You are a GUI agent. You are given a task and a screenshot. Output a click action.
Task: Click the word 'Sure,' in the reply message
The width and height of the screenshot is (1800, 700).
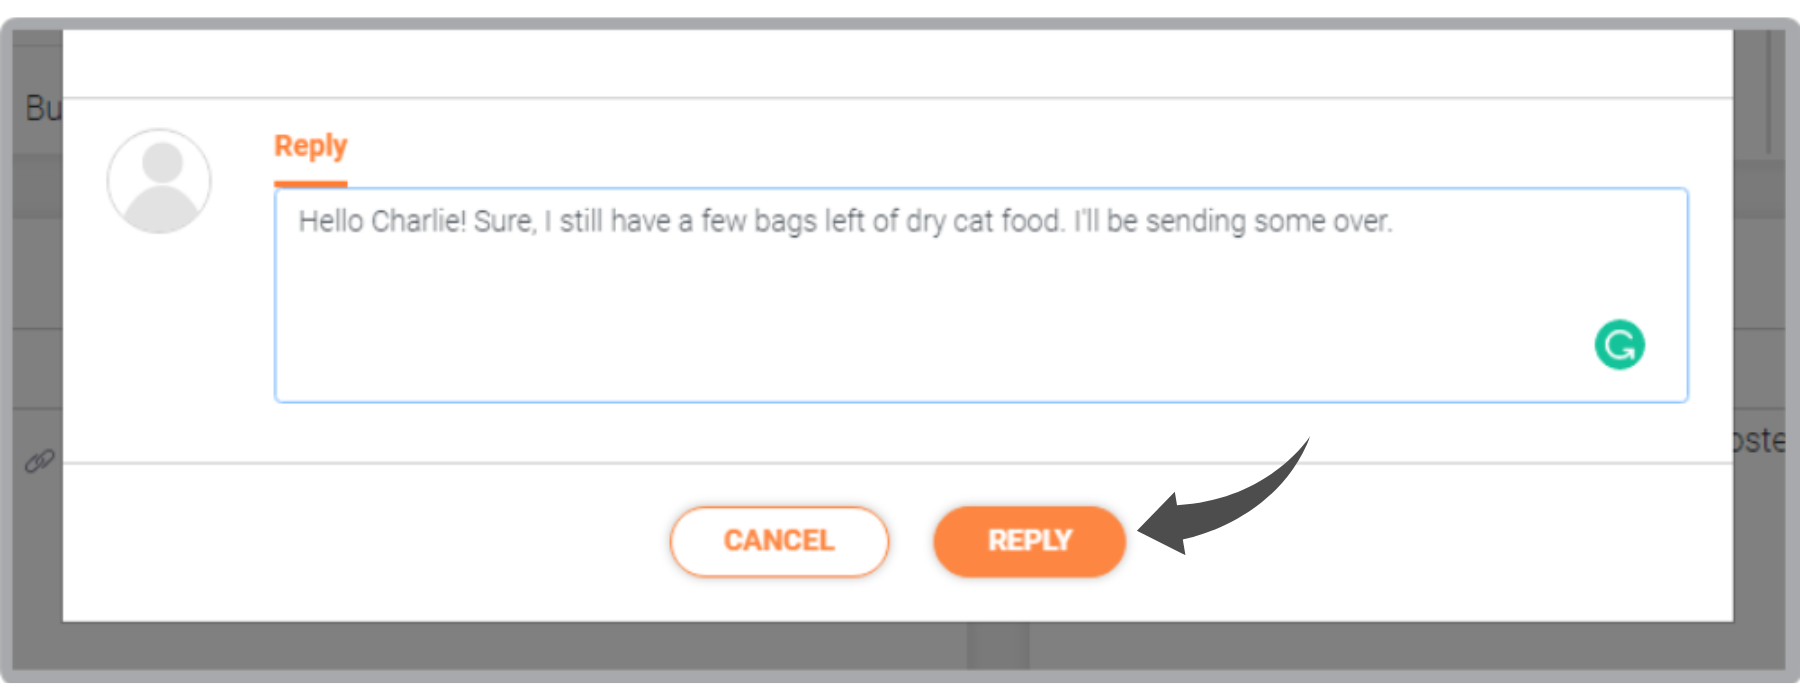coord(505,221)
